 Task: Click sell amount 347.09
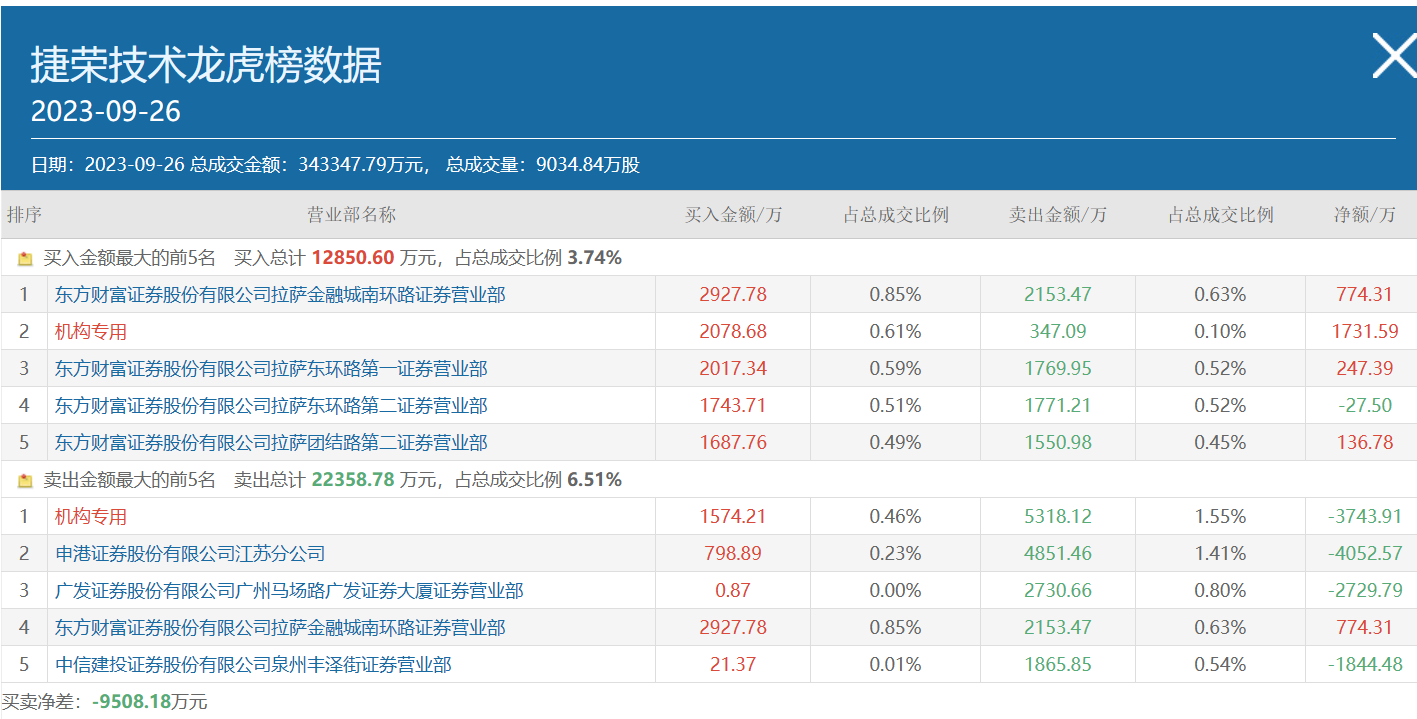coord(1058,332)
